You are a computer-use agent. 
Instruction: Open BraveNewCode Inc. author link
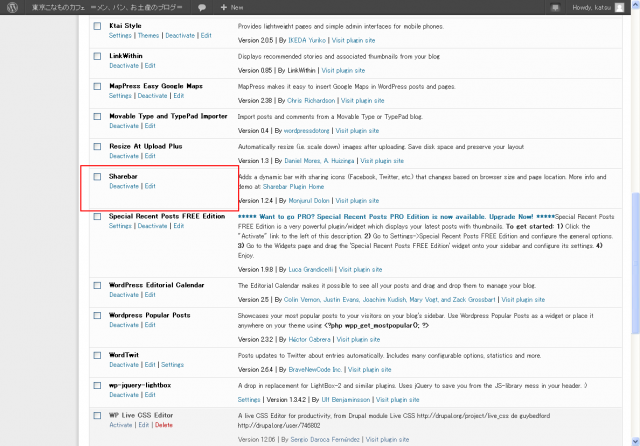(x=315, y=370)
